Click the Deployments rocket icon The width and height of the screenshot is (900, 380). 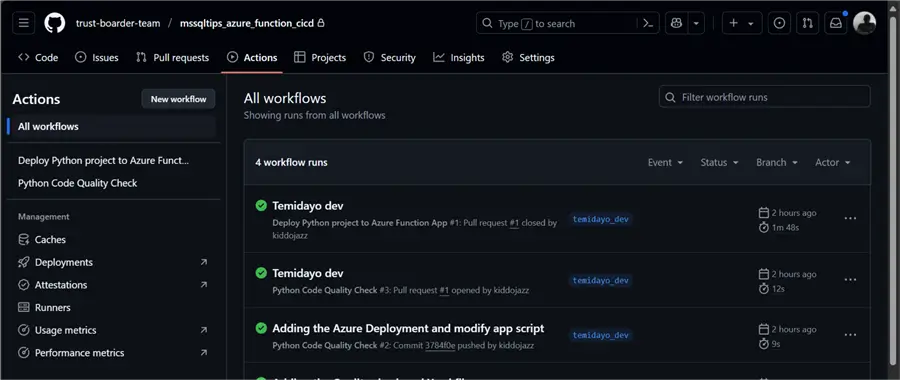[24, 262]
